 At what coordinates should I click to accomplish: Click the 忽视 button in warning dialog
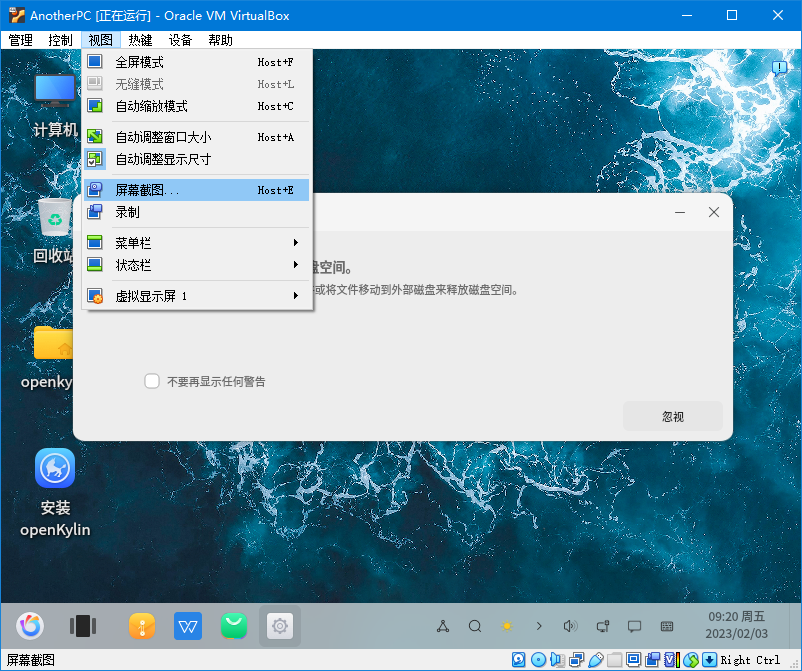[673, 416]
